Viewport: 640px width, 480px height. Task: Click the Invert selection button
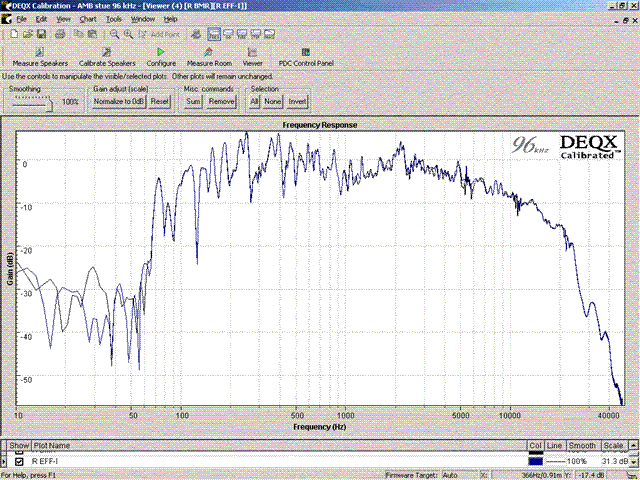pos(298,102)
